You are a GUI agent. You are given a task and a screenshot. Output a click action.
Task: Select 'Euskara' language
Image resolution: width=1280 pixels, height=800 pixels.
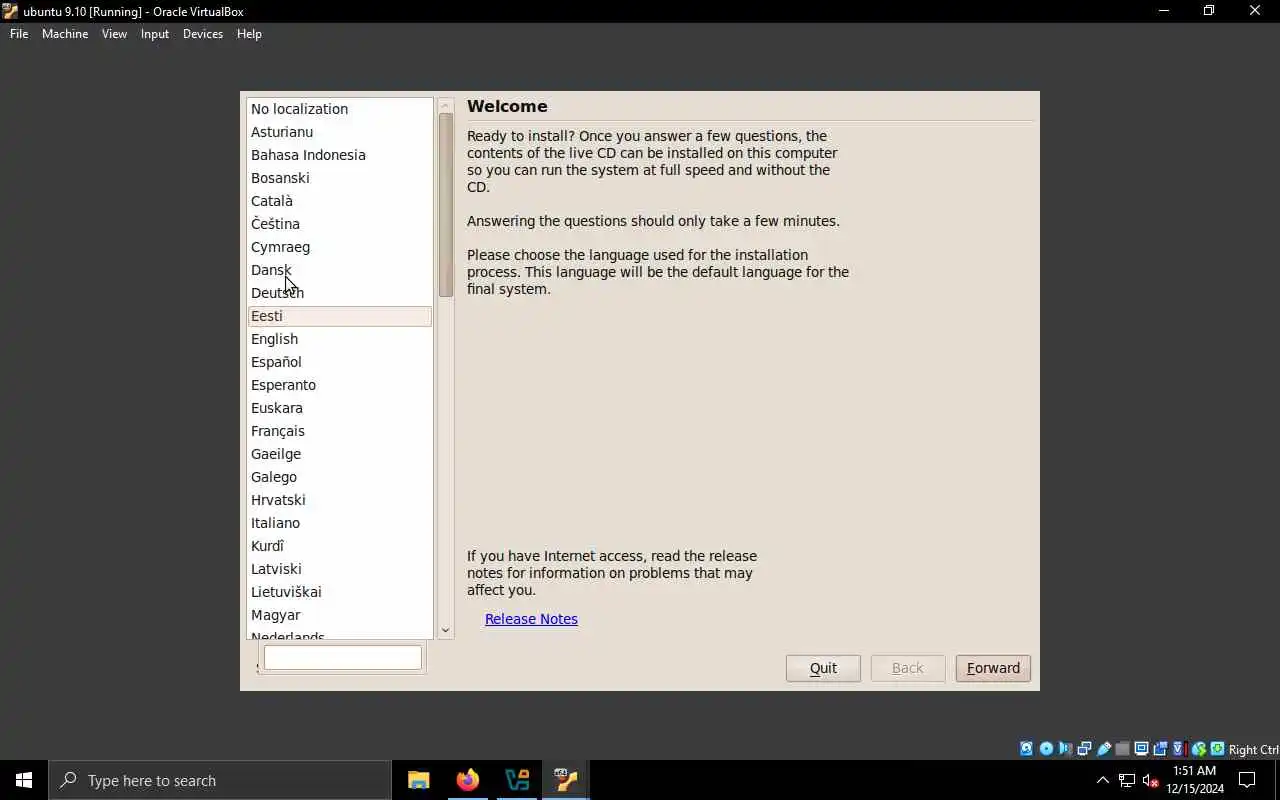click(340, 408)
